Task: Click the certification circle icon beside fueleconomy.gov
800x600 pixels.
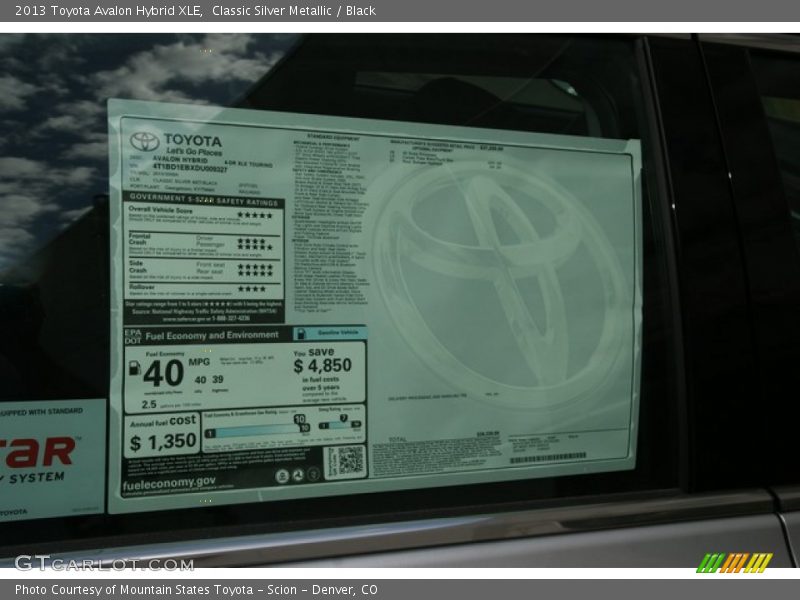Action: click(x=282, y=476)
